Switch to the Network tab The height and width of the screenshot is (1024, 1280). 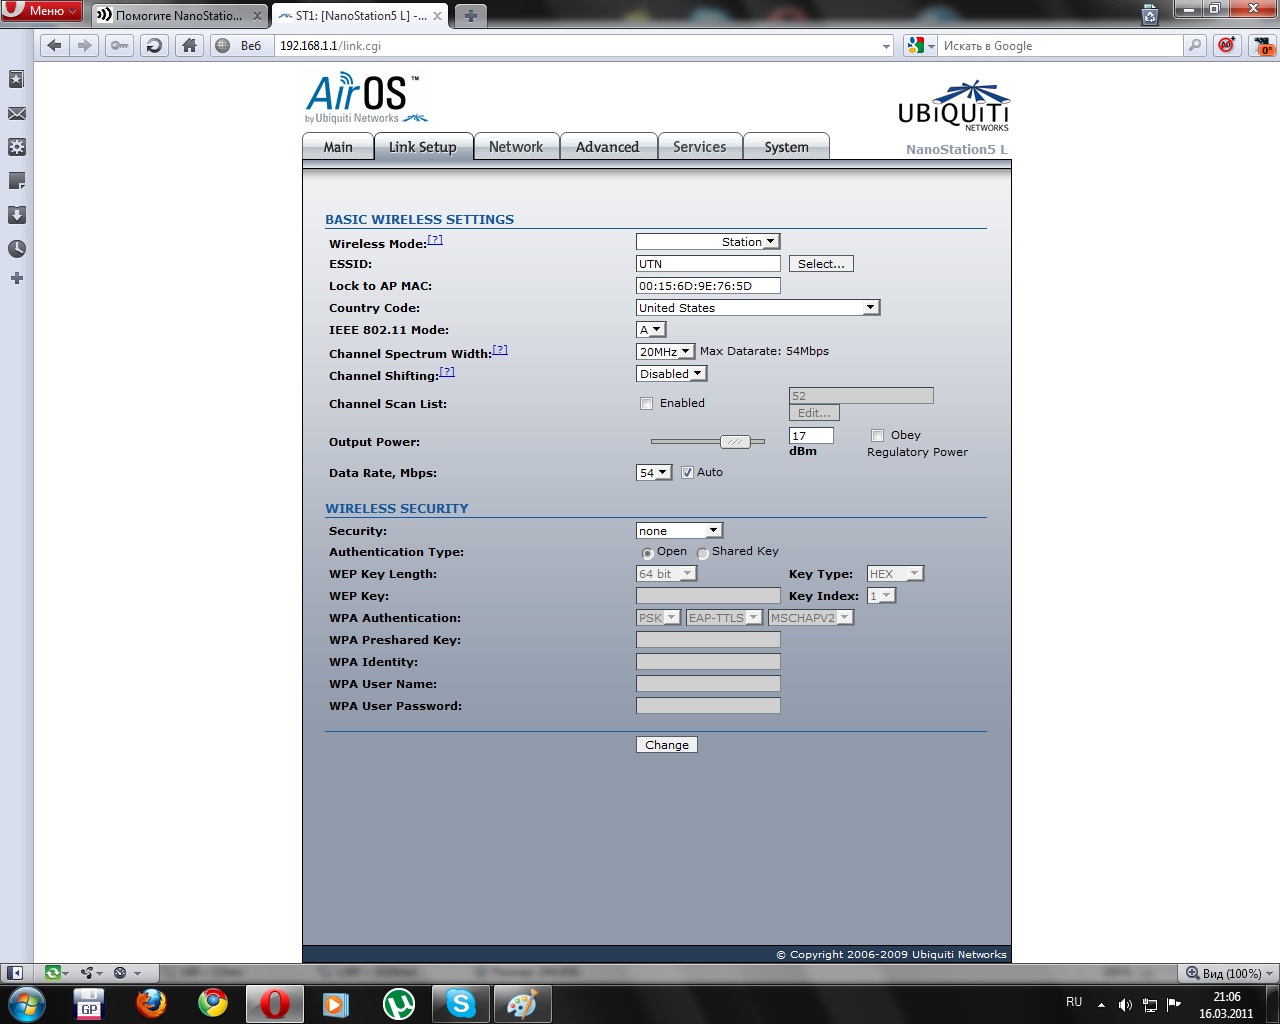pyautogui.click(x=516, y=147)
